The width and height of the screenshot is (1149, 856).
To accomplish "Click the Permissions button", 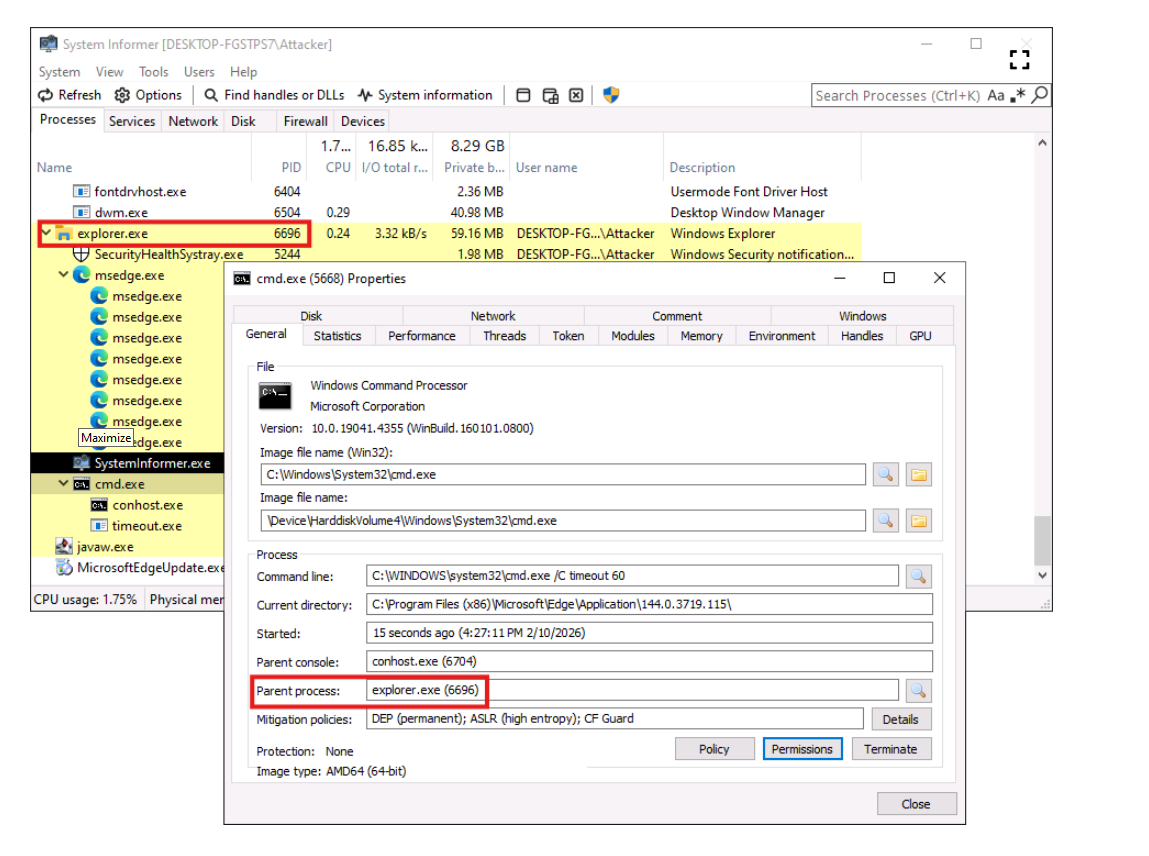I will coord(802,749).
